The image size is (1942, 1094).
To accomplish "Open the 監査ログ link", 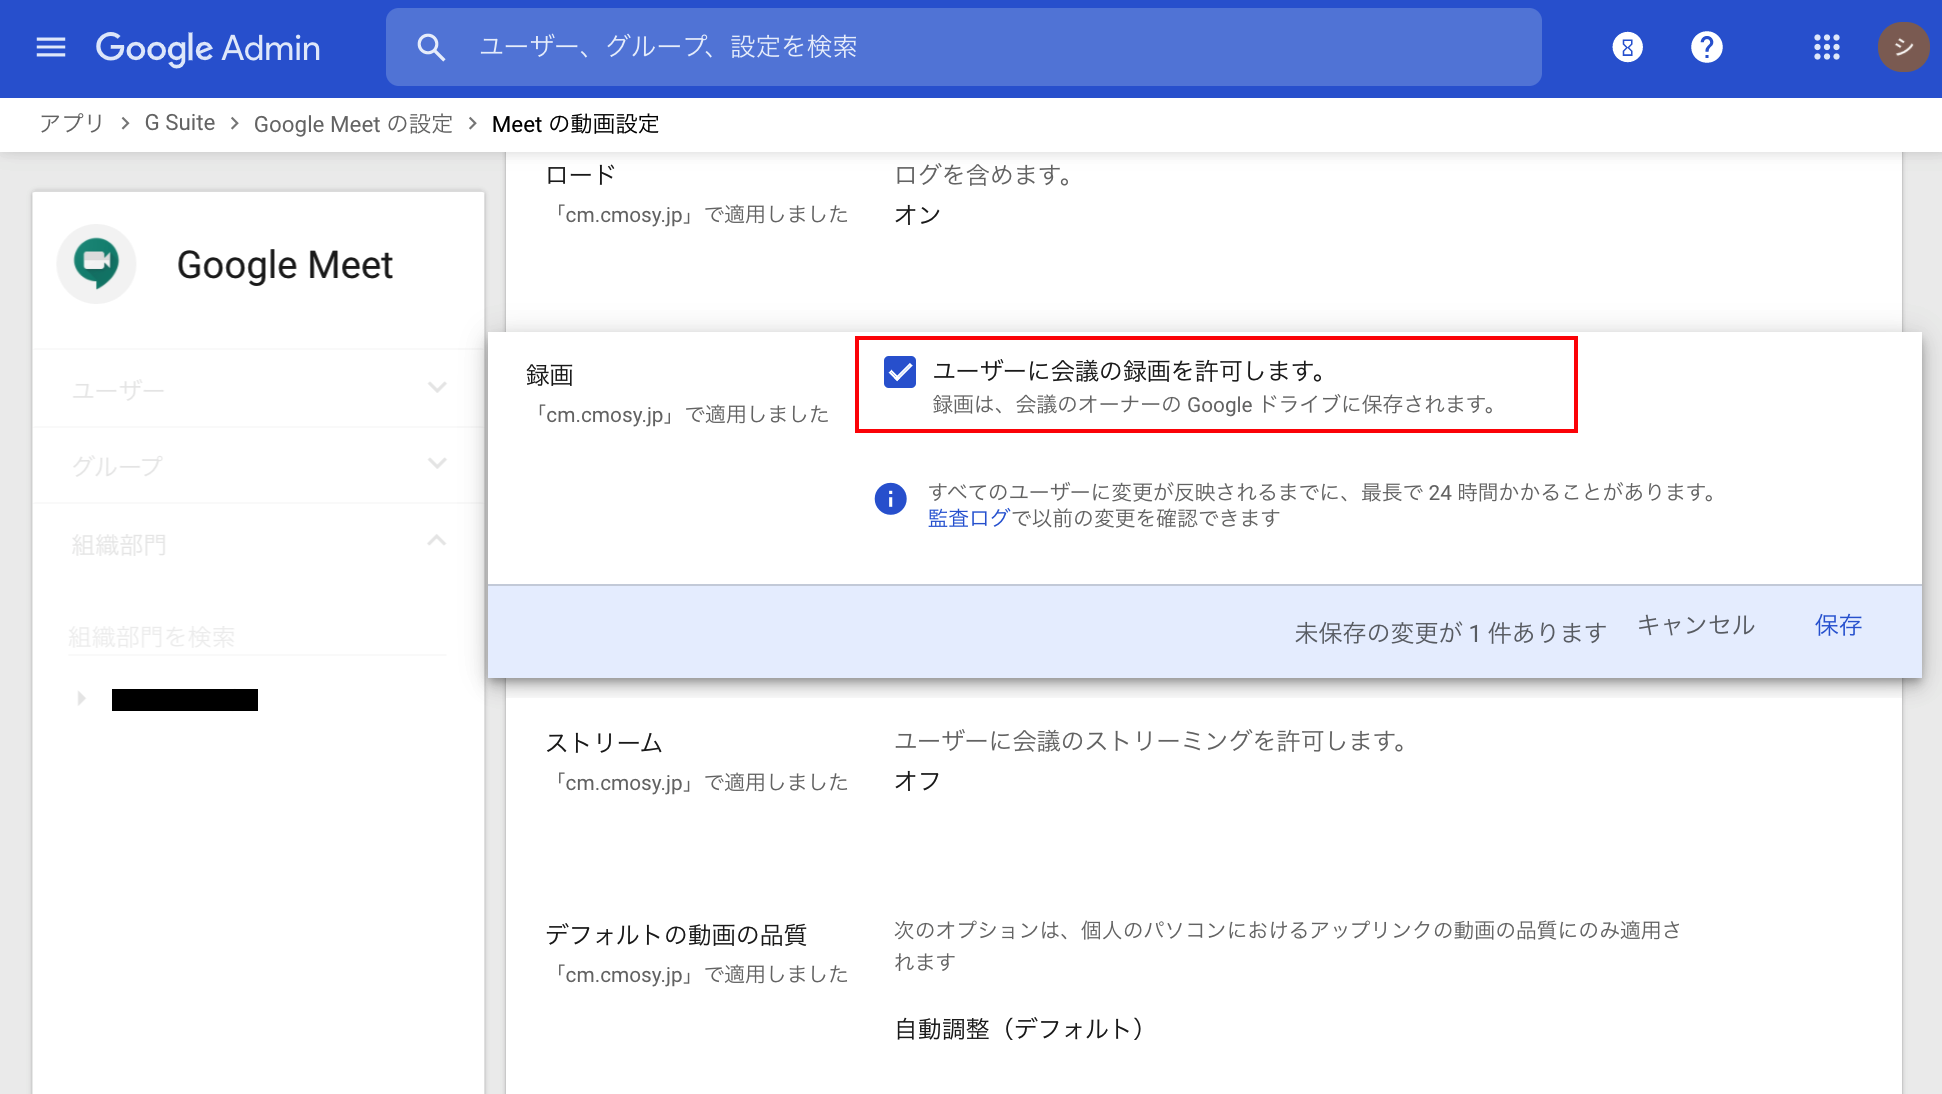I will (x=966, y=518).
